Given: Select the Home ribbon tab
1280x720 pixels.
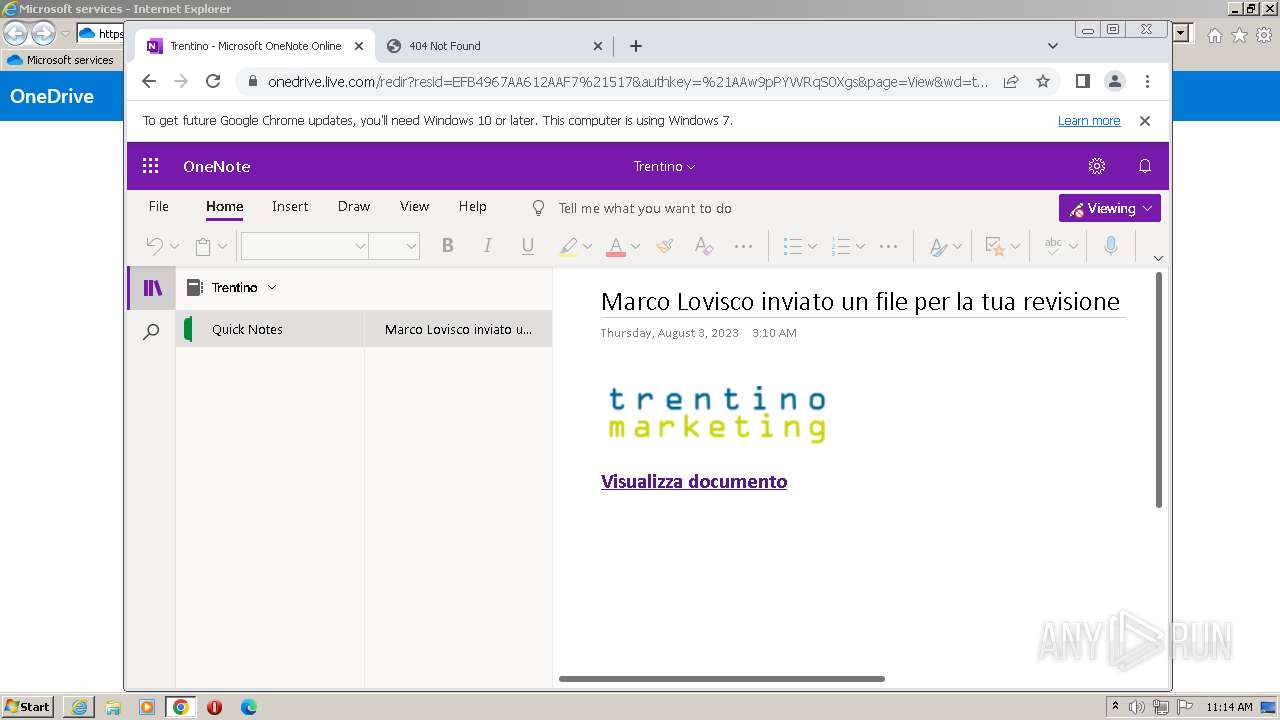Looking at the screenshot, I should point(224,206).
